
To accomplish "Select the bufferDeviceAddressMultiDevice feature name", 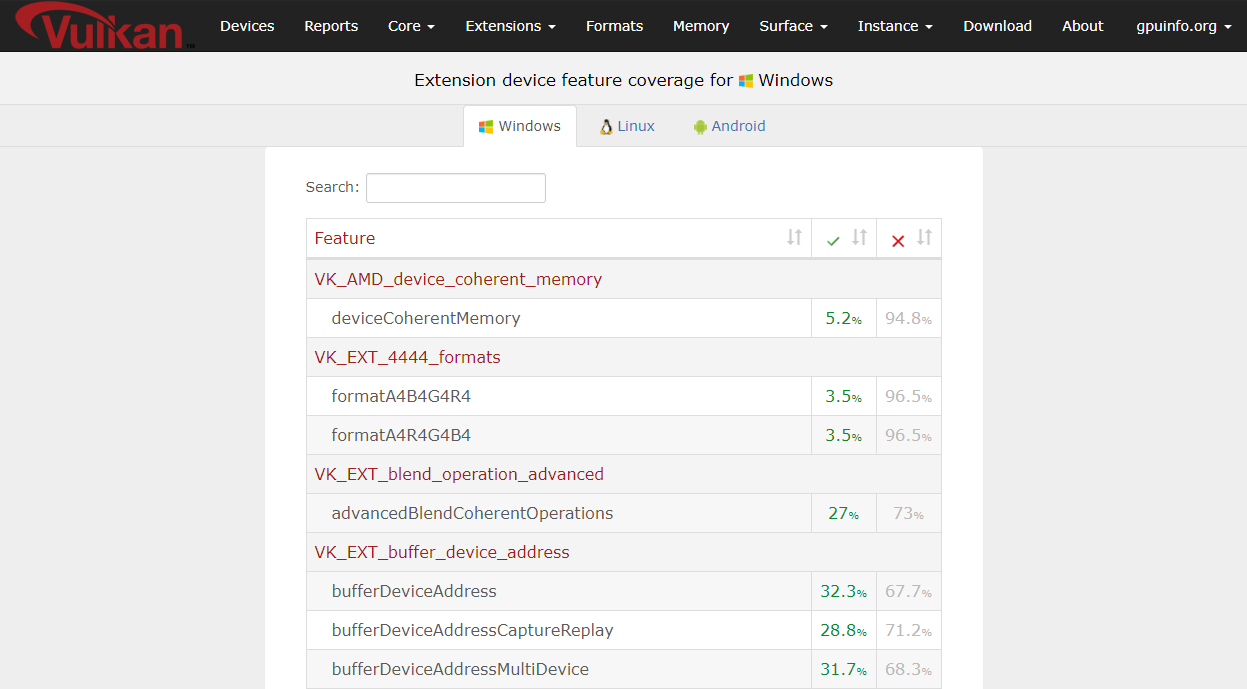I will click(460, 669).
